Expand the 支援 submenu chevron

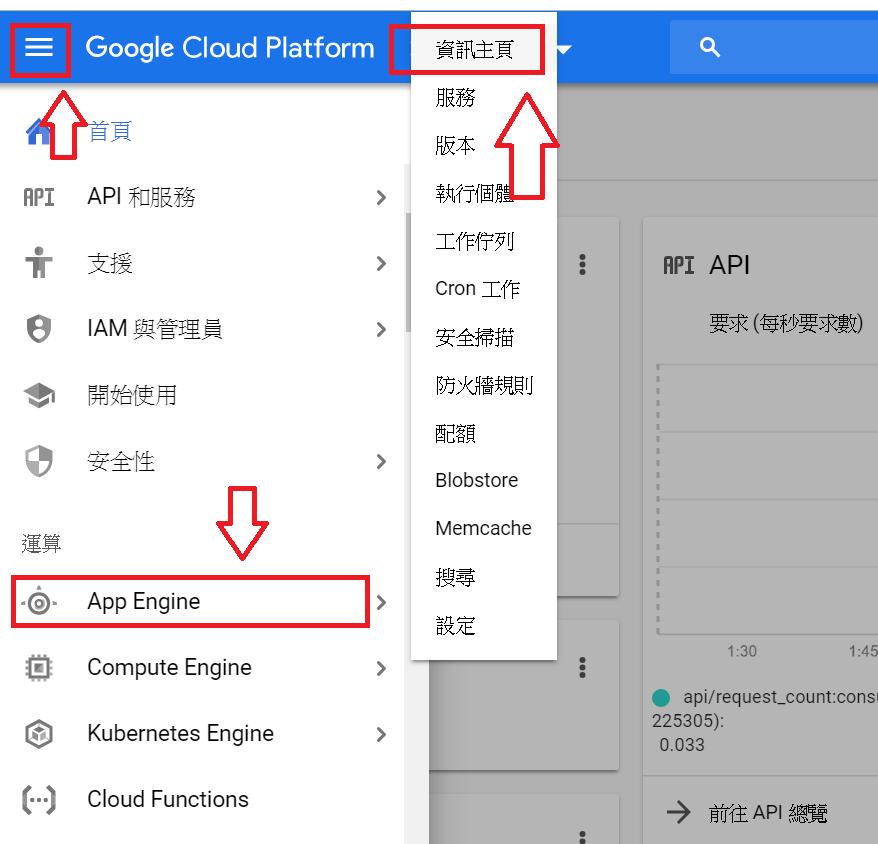pyautogui.click(x=381, y=263)
